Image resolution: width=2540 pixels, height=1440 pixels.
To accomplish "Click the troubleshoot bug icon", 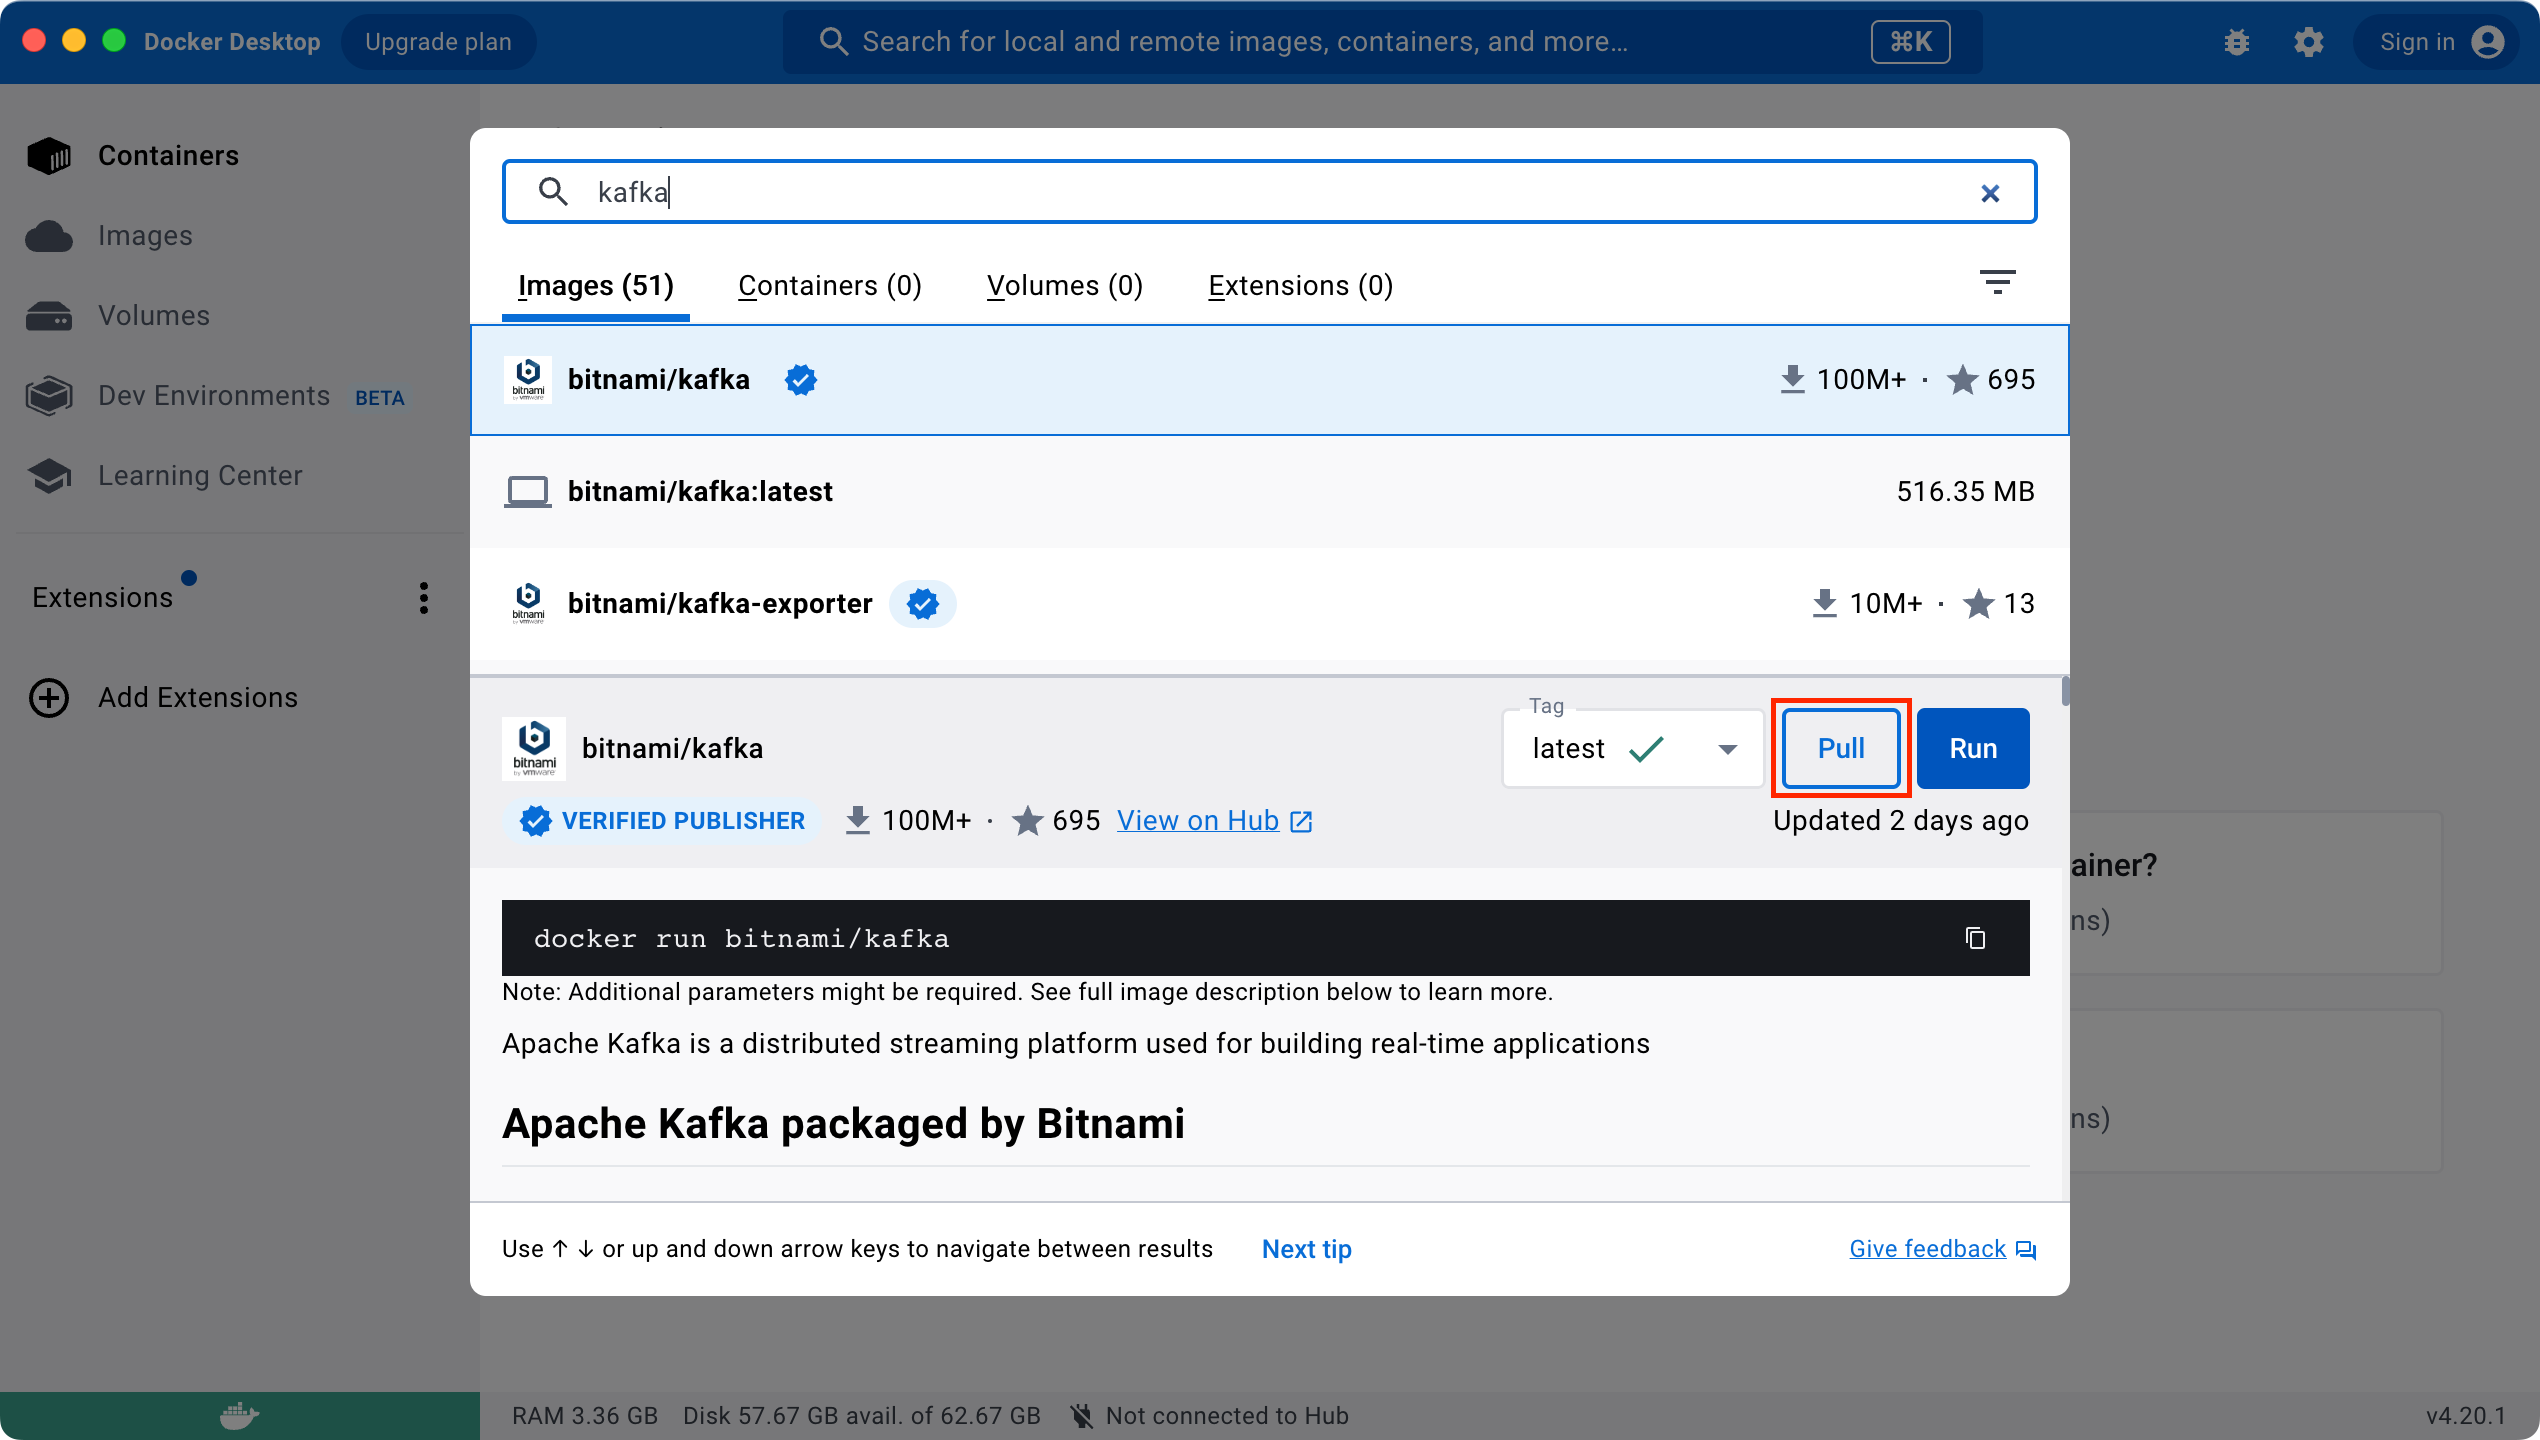I will (x=2237, y=42).
